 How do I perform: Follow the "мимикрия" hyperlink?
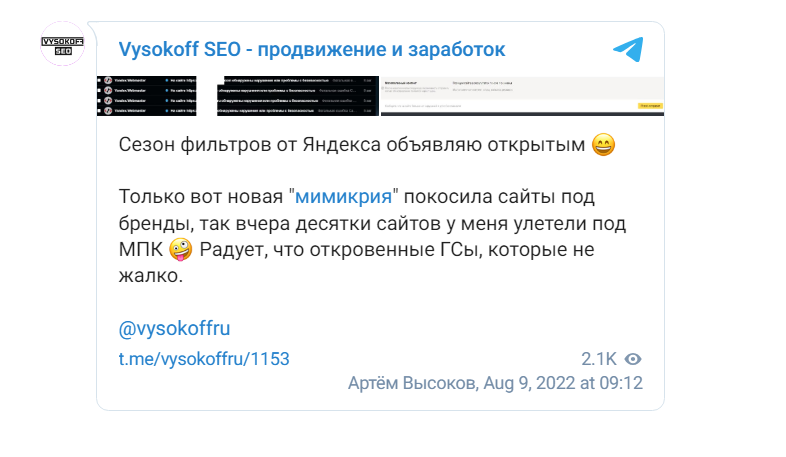point(339,197)
